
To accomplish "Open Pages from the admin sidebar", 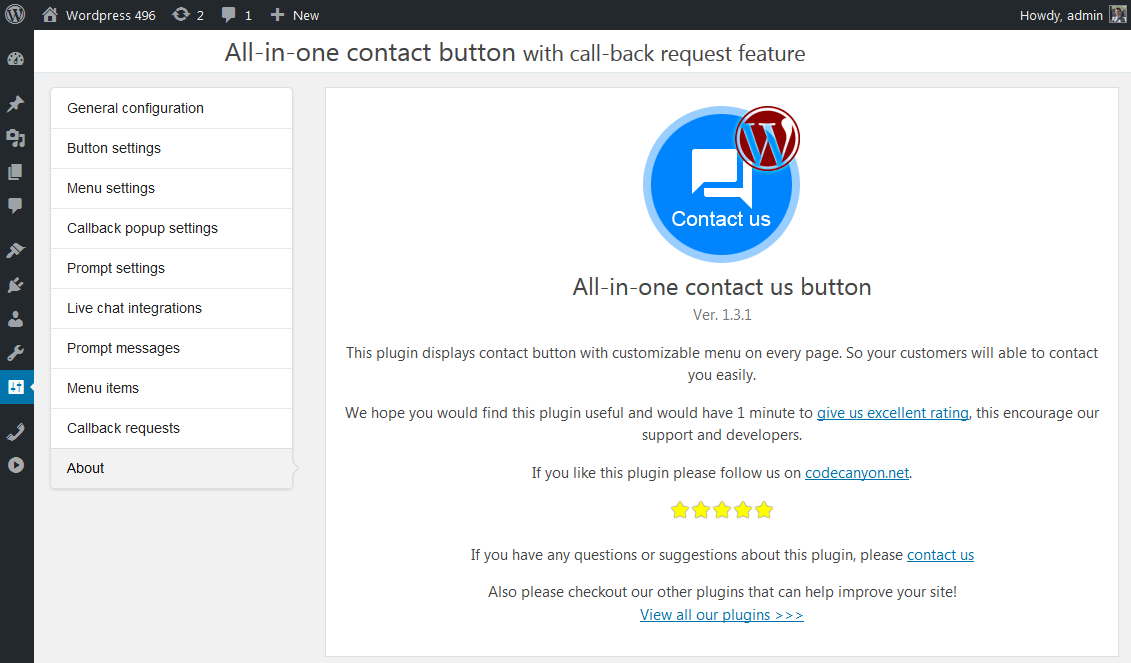I will coord(15,172).
